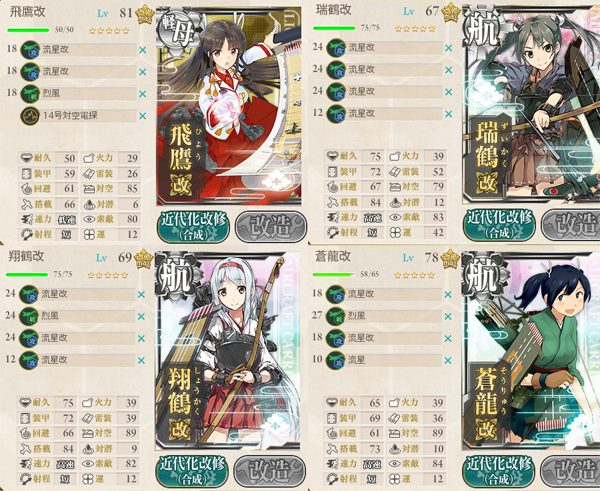
Task: Select Shoukaku's ship card illustration
Action: (x=228, y=351)
